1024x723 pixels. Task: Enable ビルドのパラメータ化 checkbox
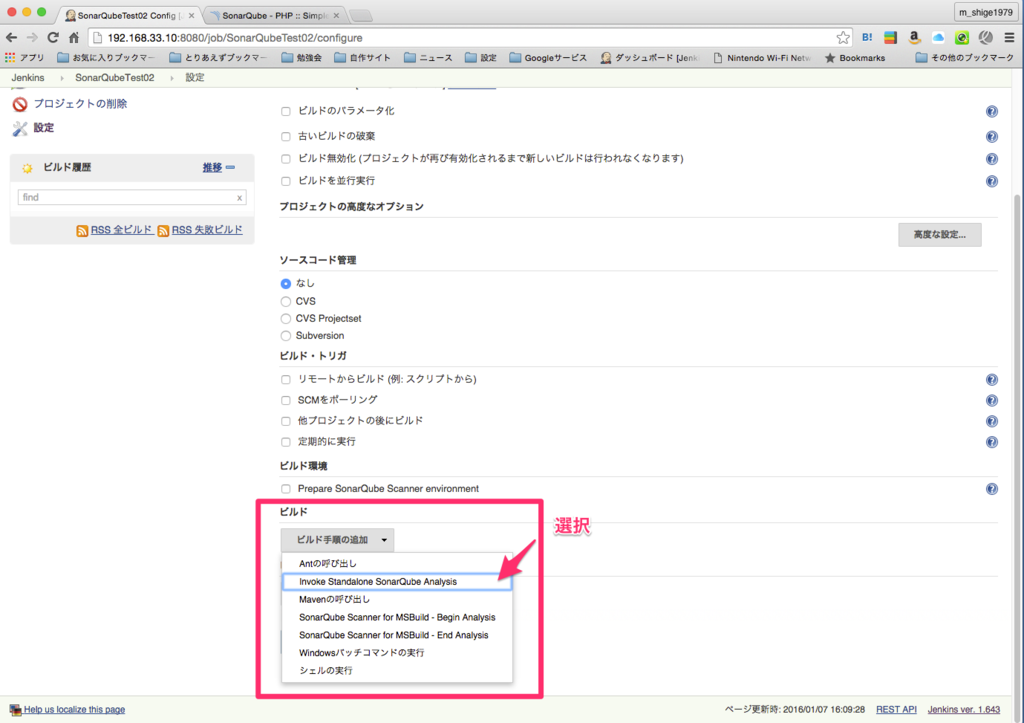click(285, 112)
